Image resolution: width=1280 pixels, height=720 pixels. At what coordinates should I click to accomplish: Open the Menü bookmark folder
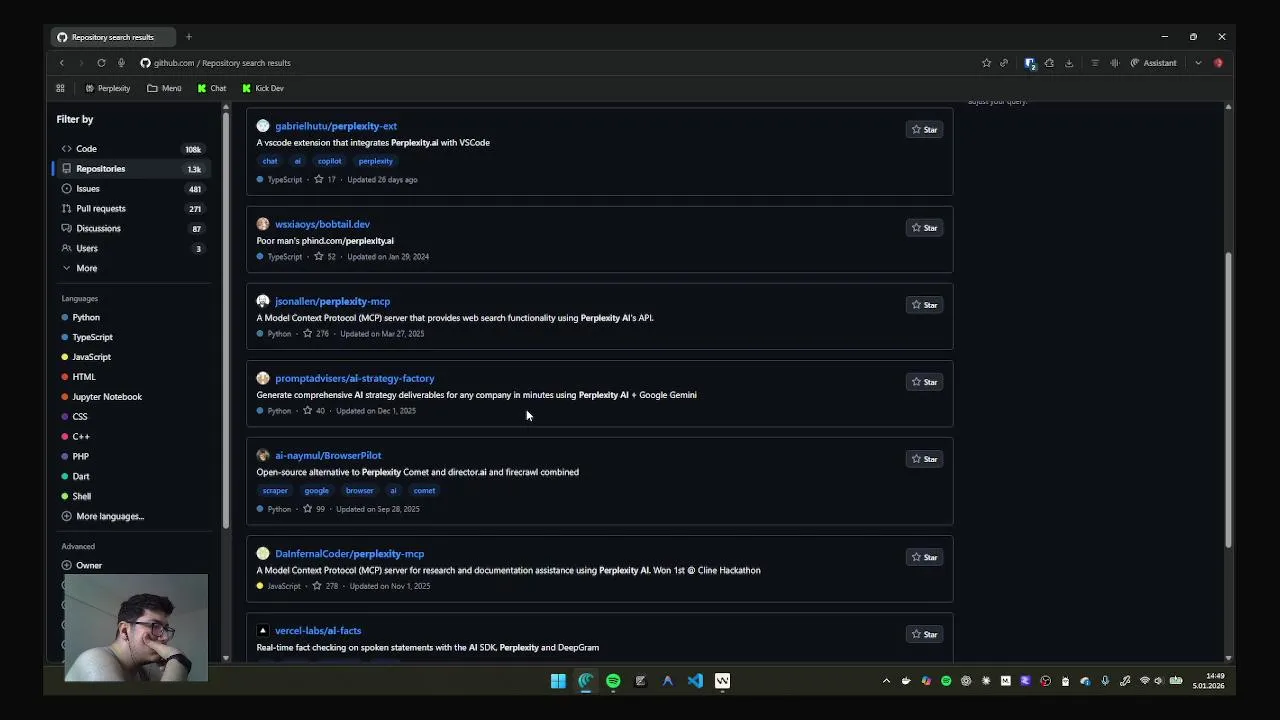164,88
